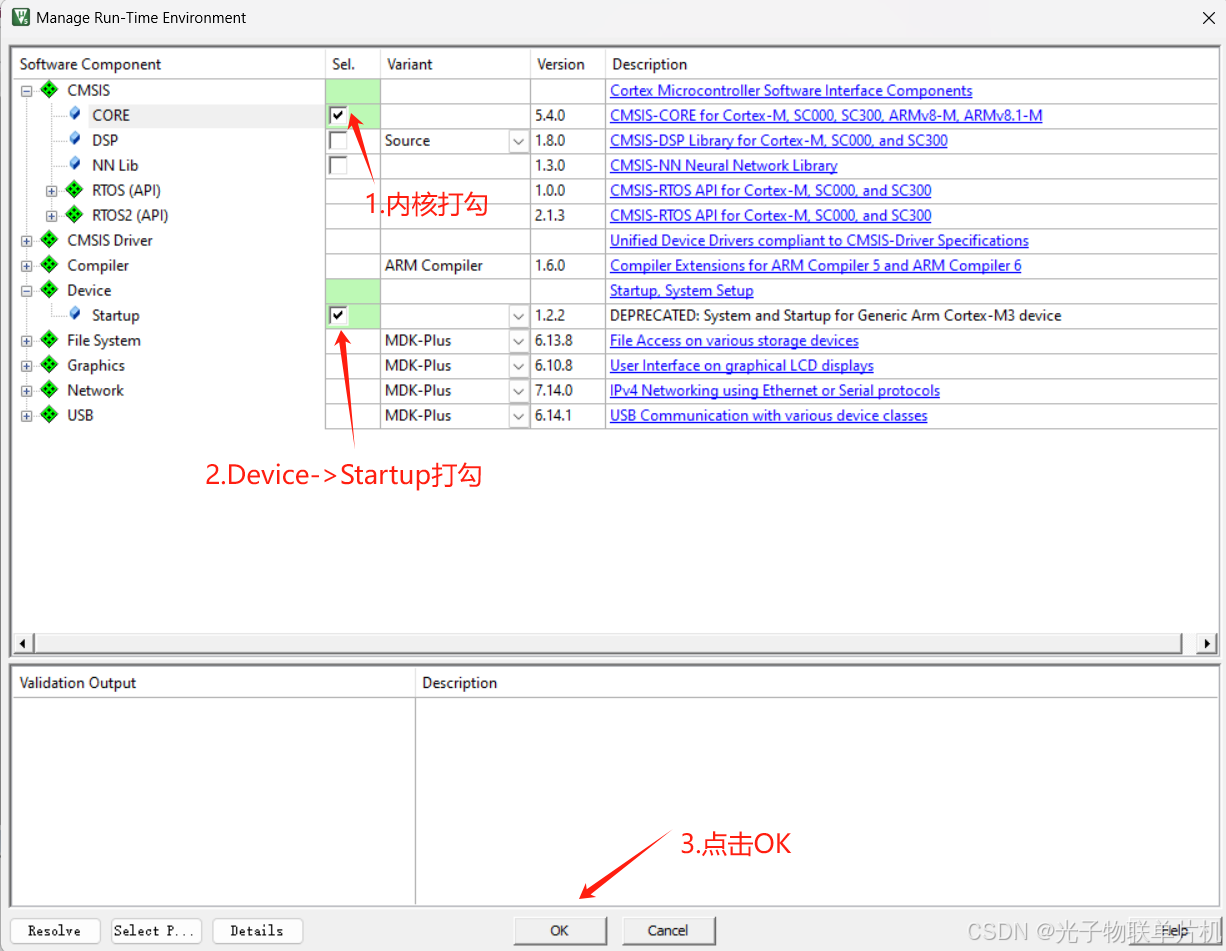Click the RTOS2 (API) green icon
Screen dimensions: 1226x951
74,215
